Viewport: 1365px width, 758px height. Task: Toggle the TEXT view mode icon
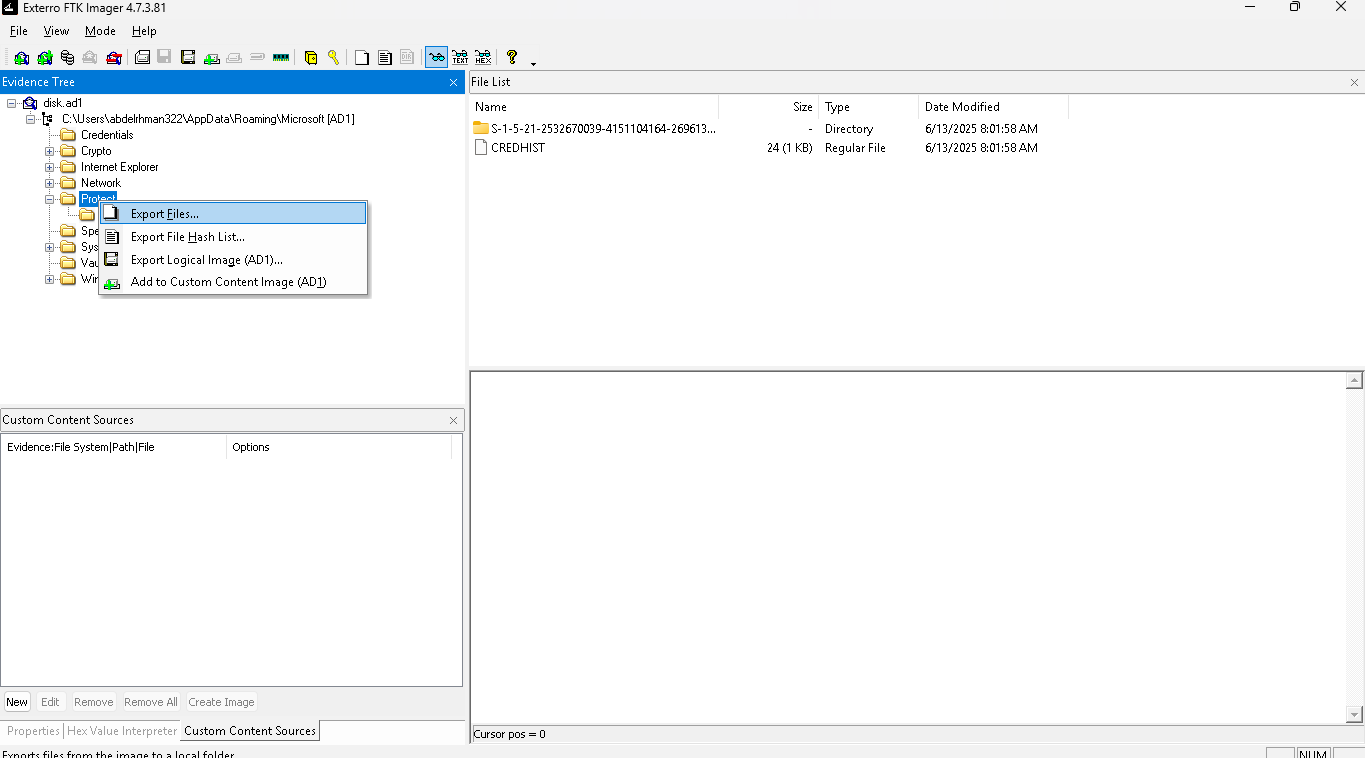tap(460, 57)
